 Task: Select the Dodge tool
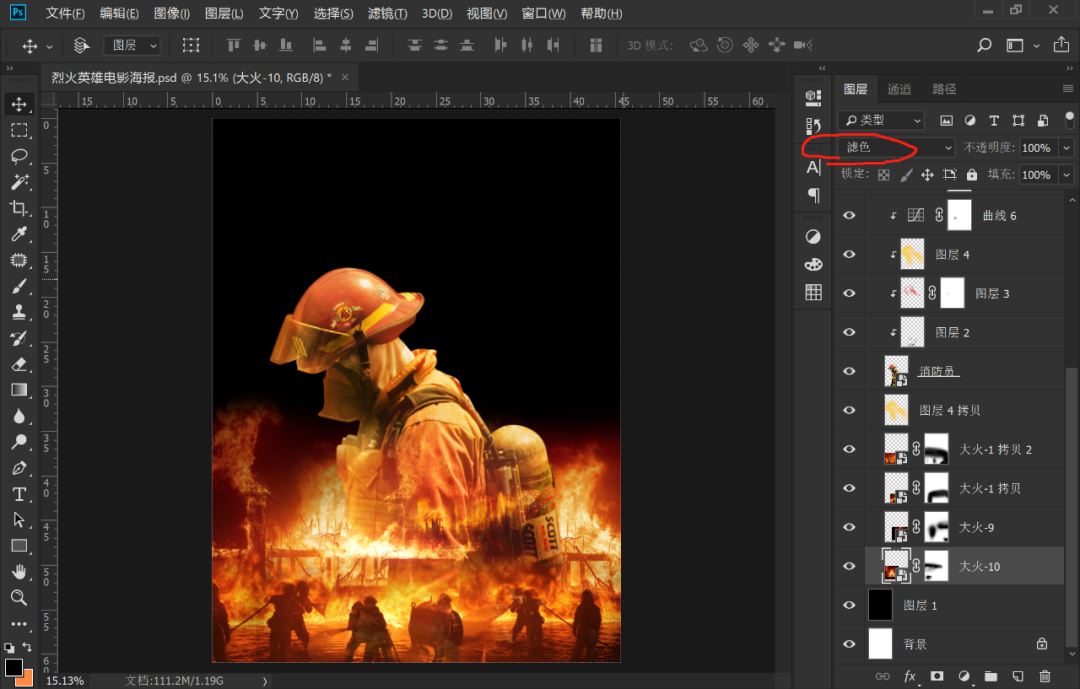(x=19, y=442)
